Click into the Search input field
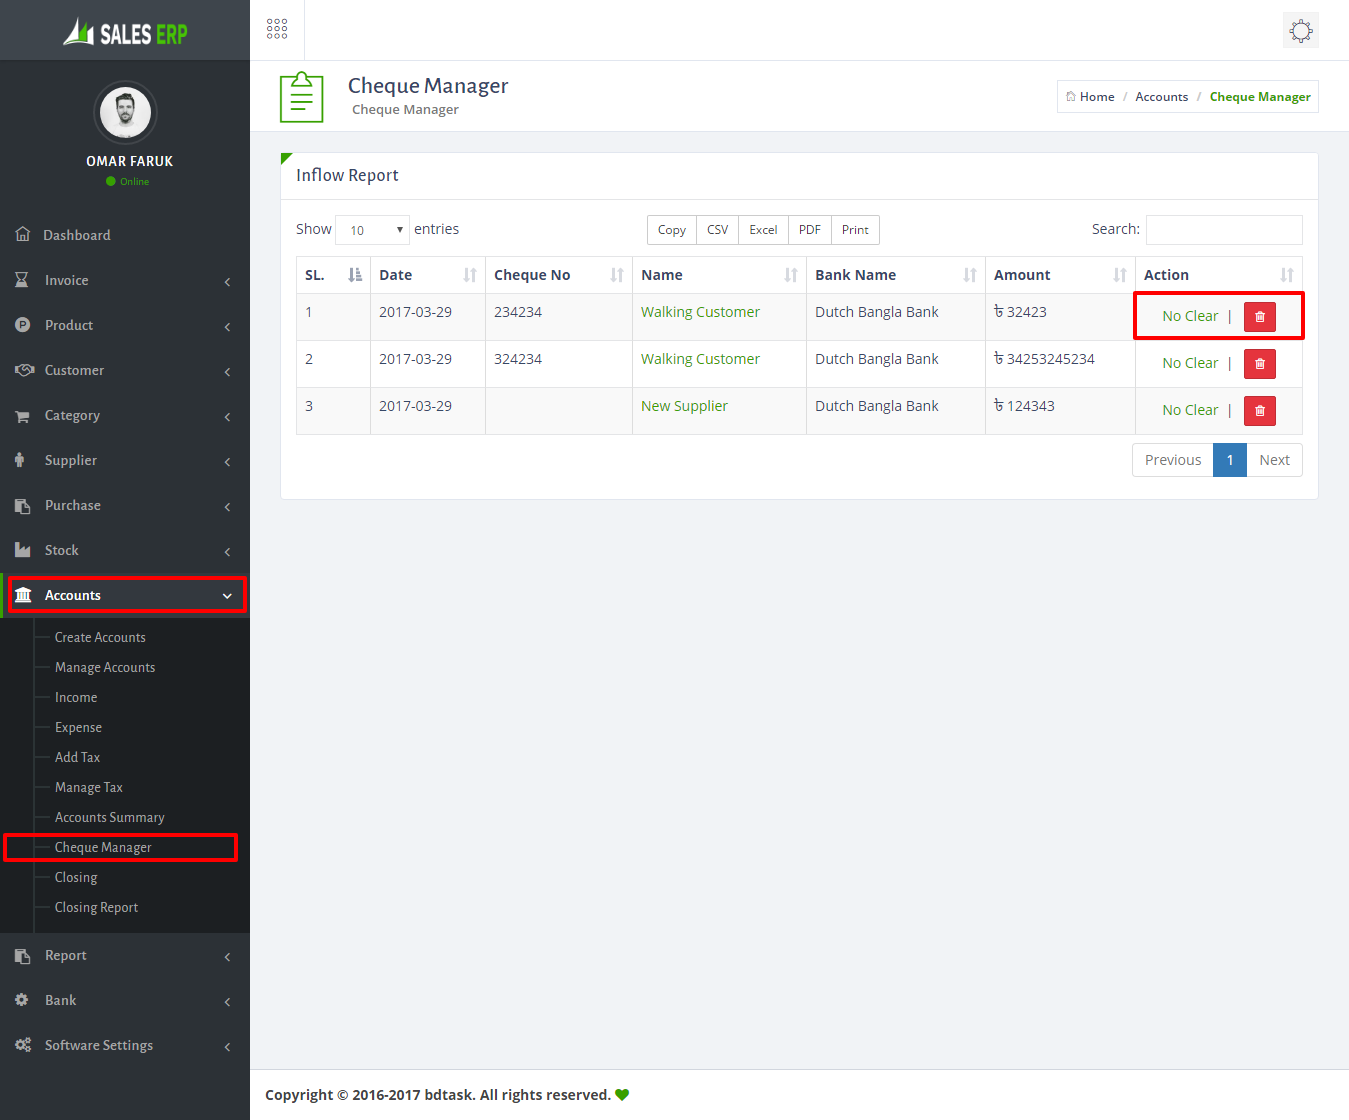1349x1120 pixels. 1223,230
